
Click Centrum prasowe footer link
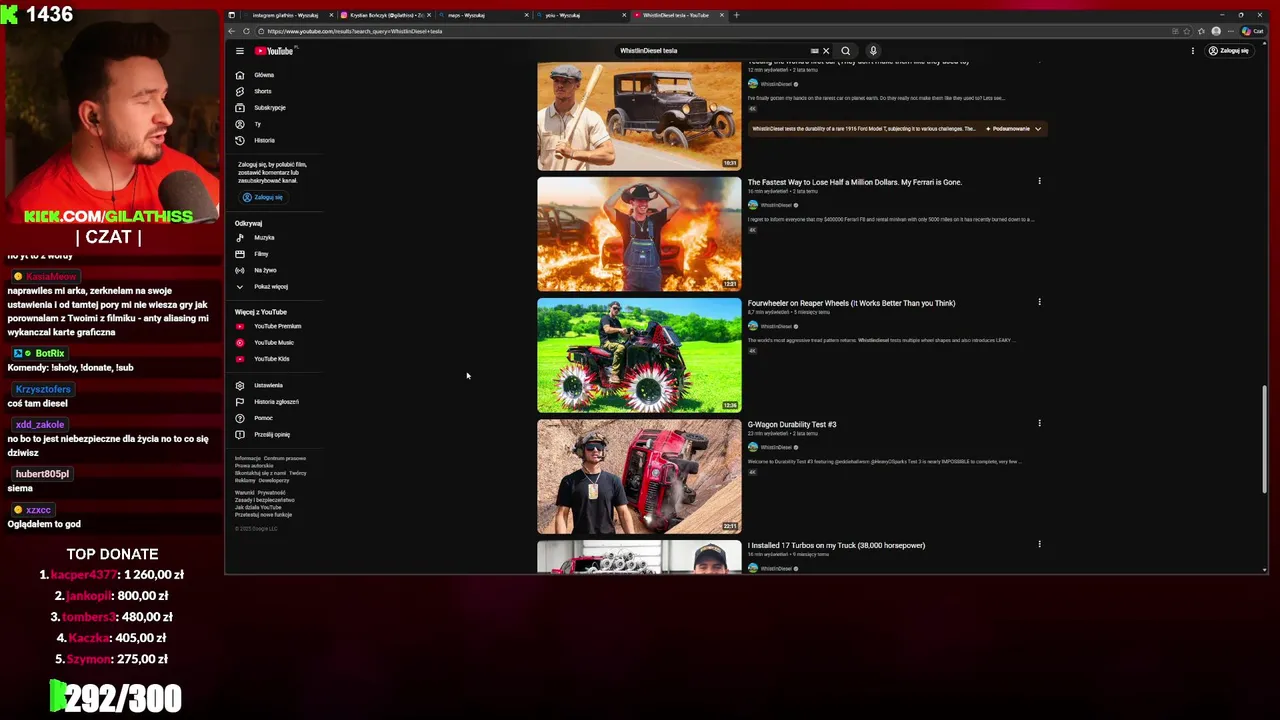click(x=285, y=458)
